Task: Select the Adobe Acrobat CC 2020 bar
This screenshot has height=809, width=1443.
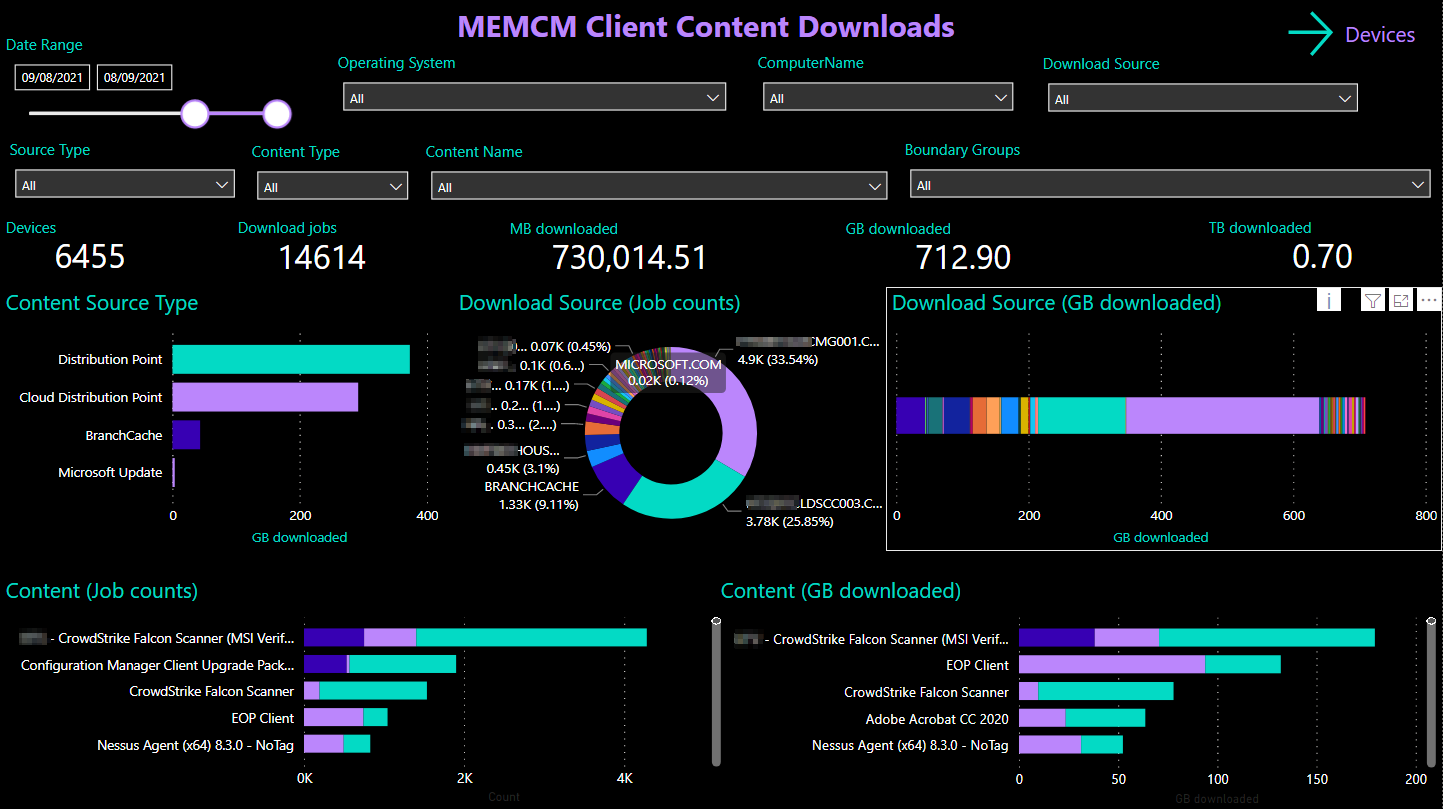Action: click(1081, 718)
